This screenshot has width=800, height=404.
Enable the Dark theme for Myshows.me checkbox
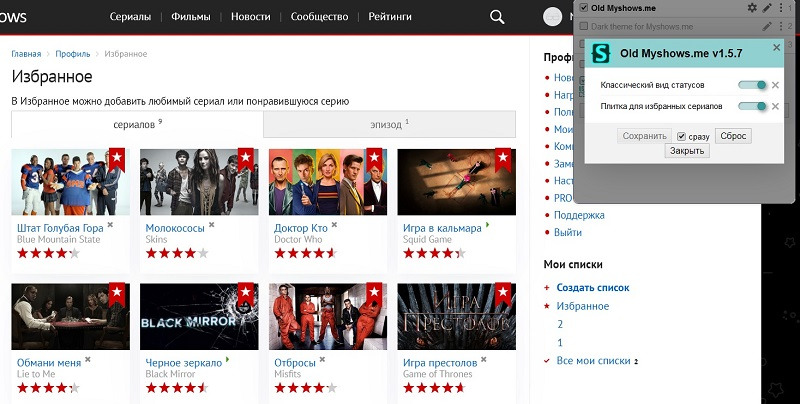(584, 26)
